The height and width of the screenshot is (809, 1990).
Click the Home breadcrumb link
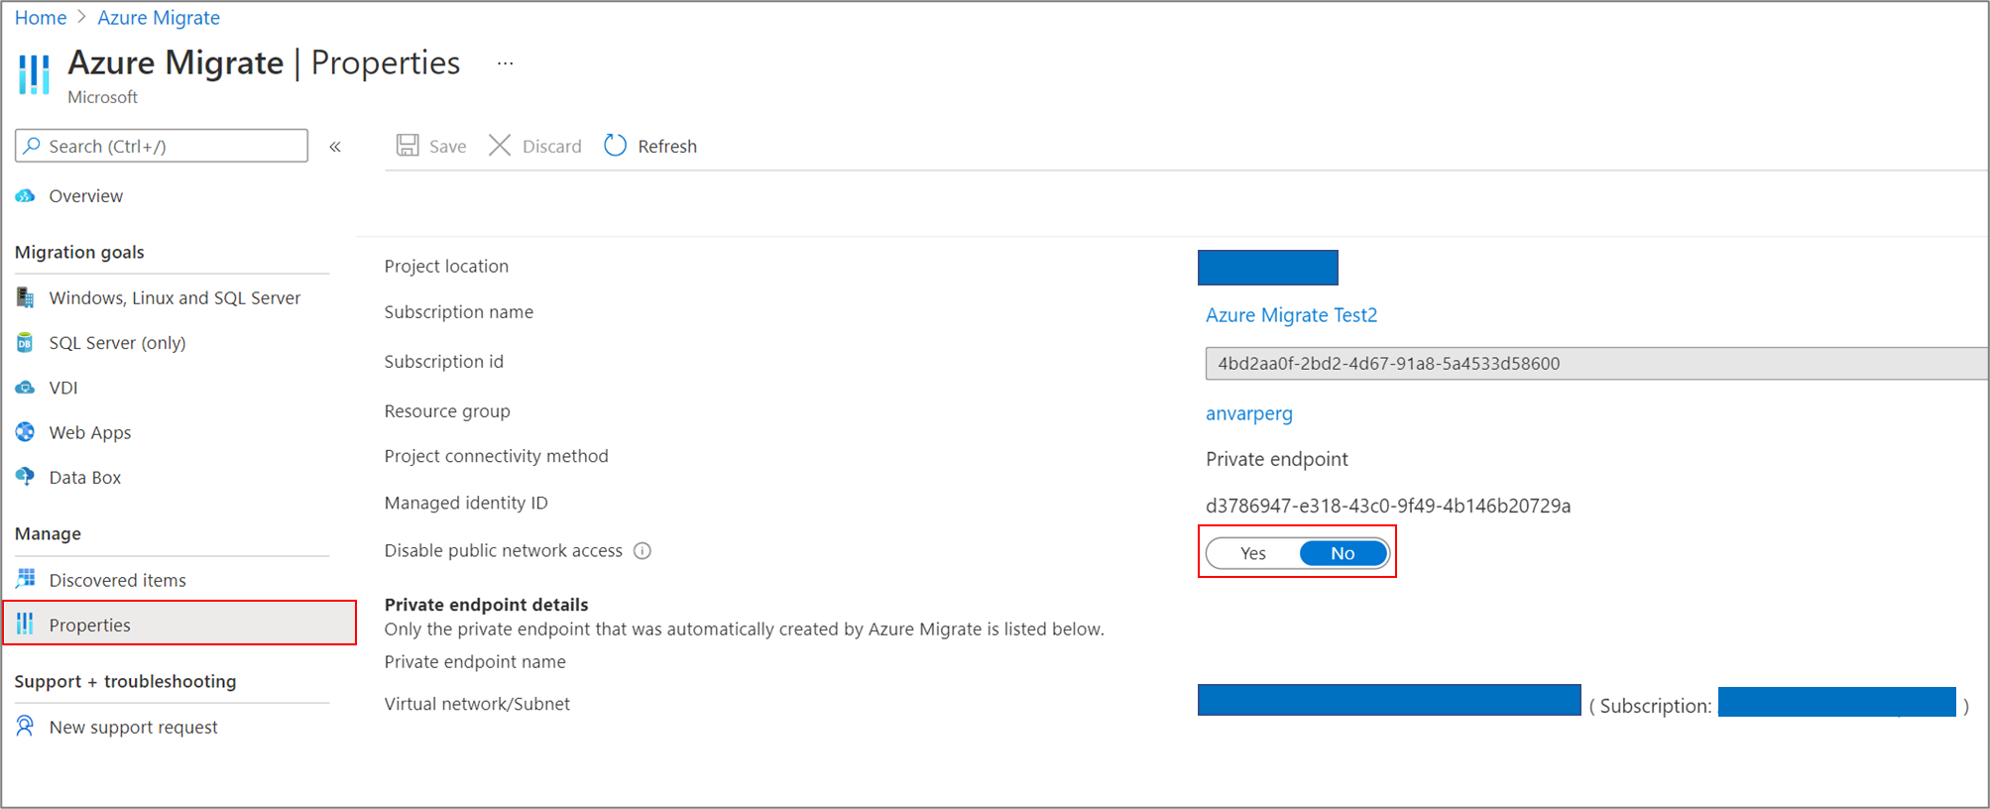coord(41,18)
